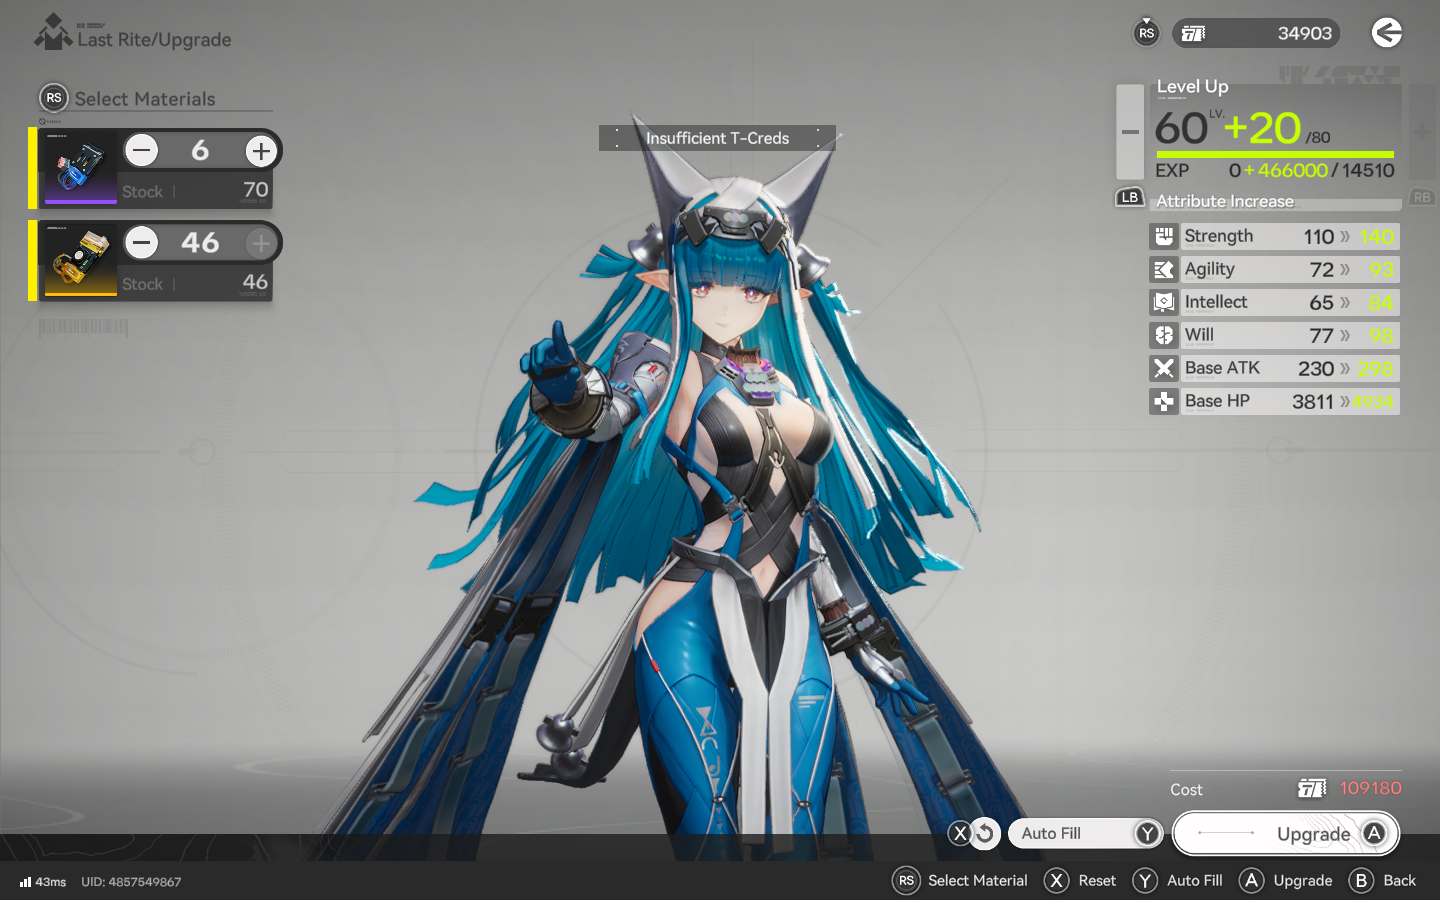Click the Intellect label
1440x900 pixels.
[x=1215, y=302]
